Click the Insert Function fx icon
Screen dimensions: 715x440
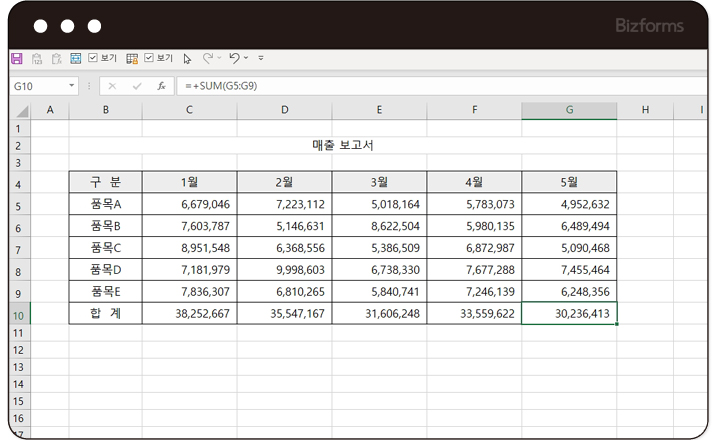[x=161, y=86]
